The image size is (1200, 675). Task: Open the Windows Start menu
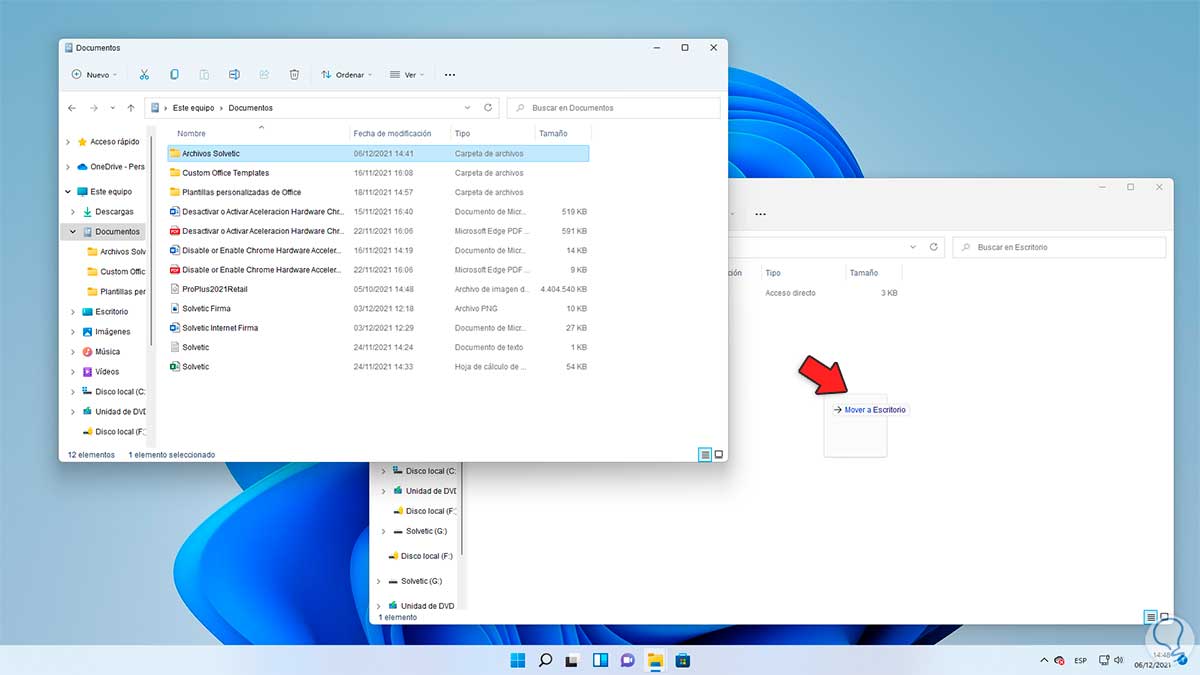click(x=518, y=660)
